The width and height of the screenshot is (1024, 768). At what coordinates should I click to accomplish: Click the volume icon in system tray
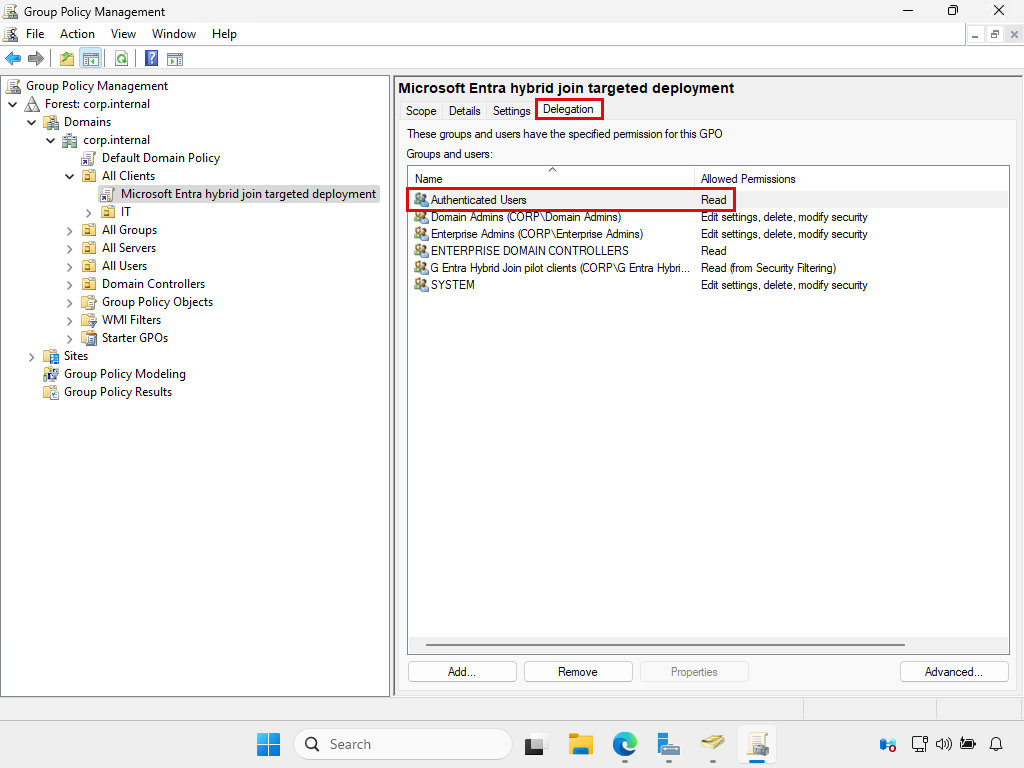coord(944,744)
